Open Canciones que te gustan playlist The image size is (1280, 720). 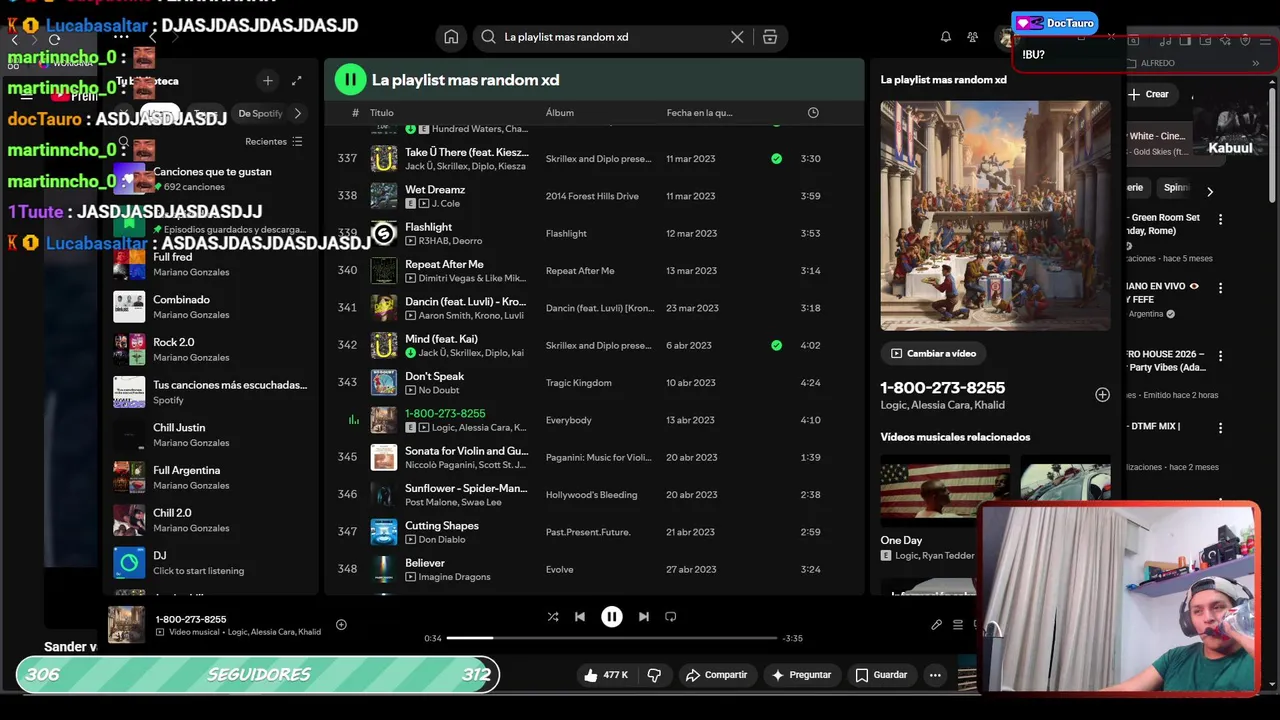(210, 179)
